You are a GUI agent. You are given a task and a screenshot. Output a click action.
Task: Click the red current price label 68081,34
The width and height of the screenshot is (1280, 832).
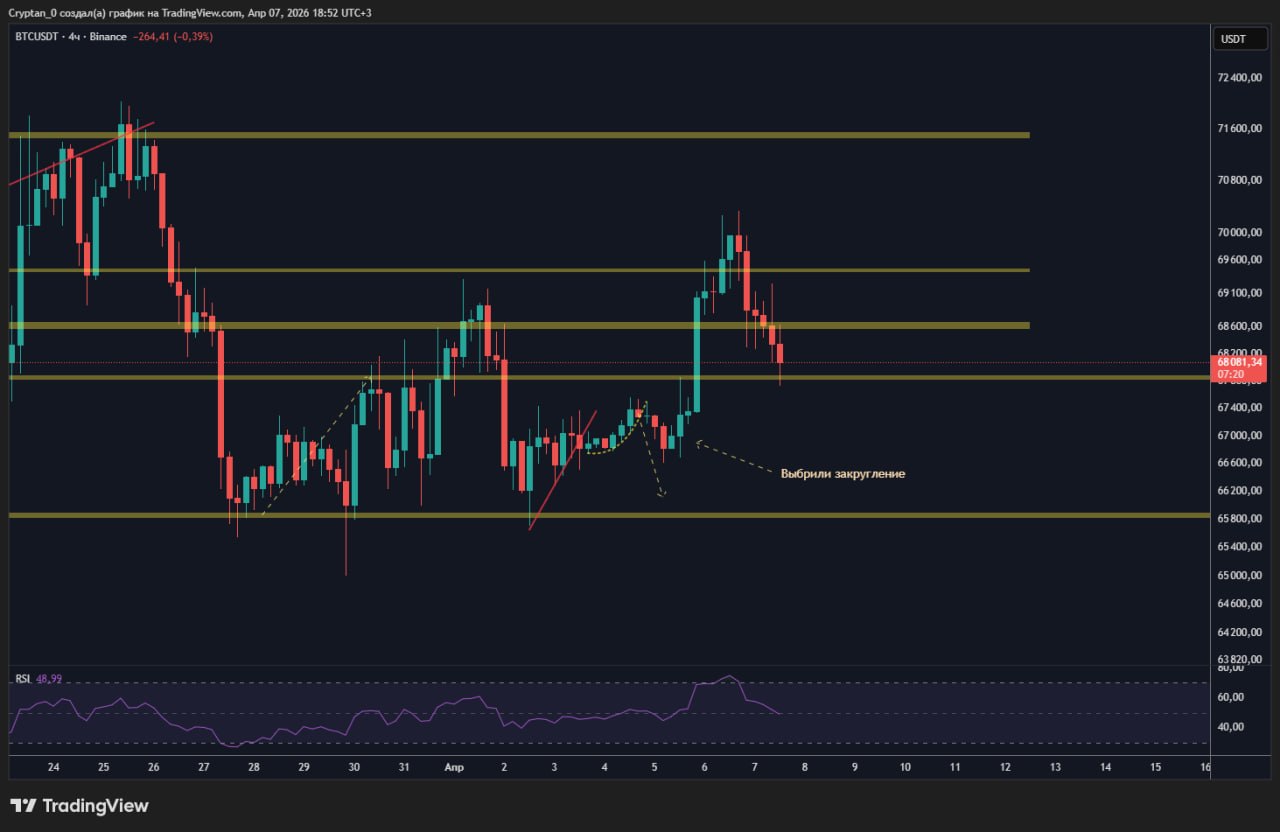1240,362
